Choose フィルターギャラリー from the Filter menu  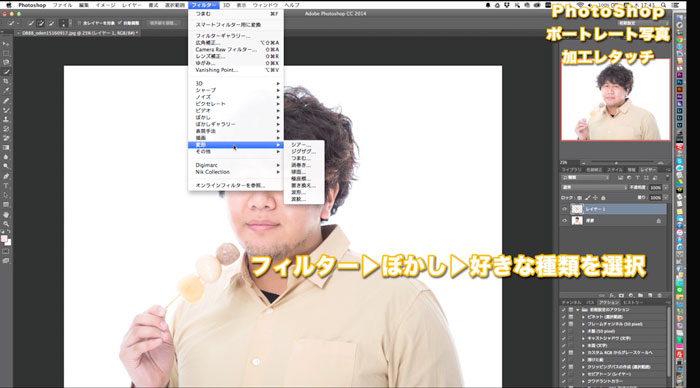pyautogui.click(x=236, y=36)
